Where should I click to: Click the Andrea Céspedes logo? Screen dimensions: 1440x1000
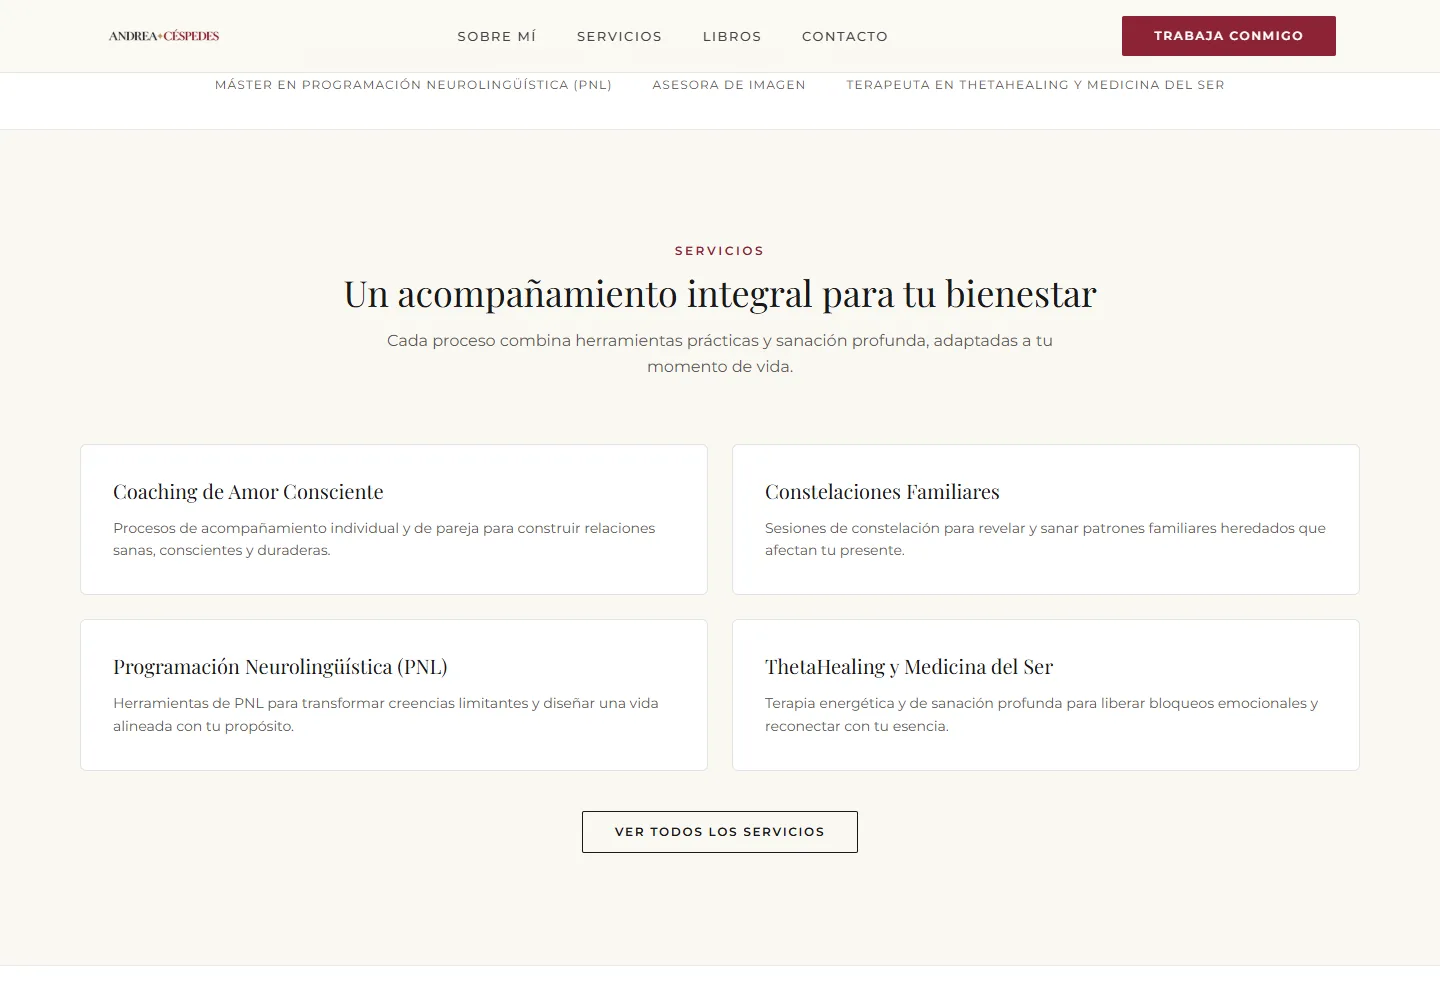click(x=164, y=36)
